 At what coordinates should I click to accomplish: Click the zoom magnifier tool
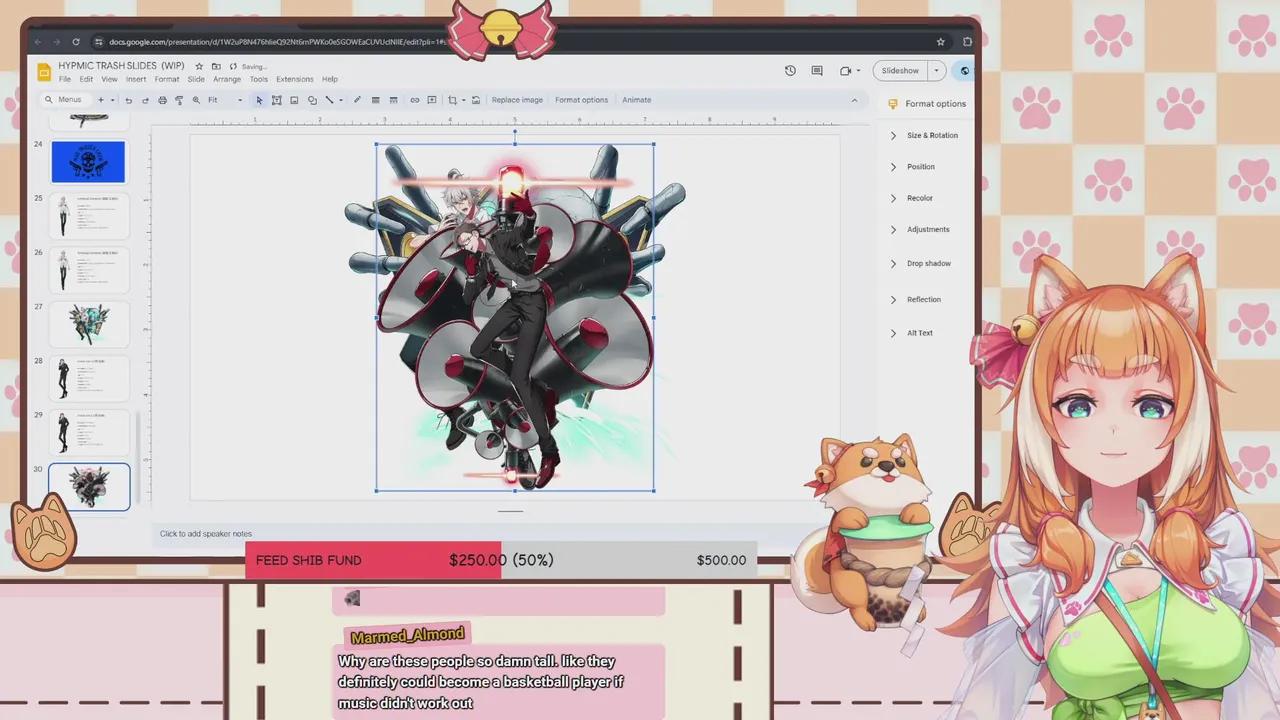(x=196, y=100)
